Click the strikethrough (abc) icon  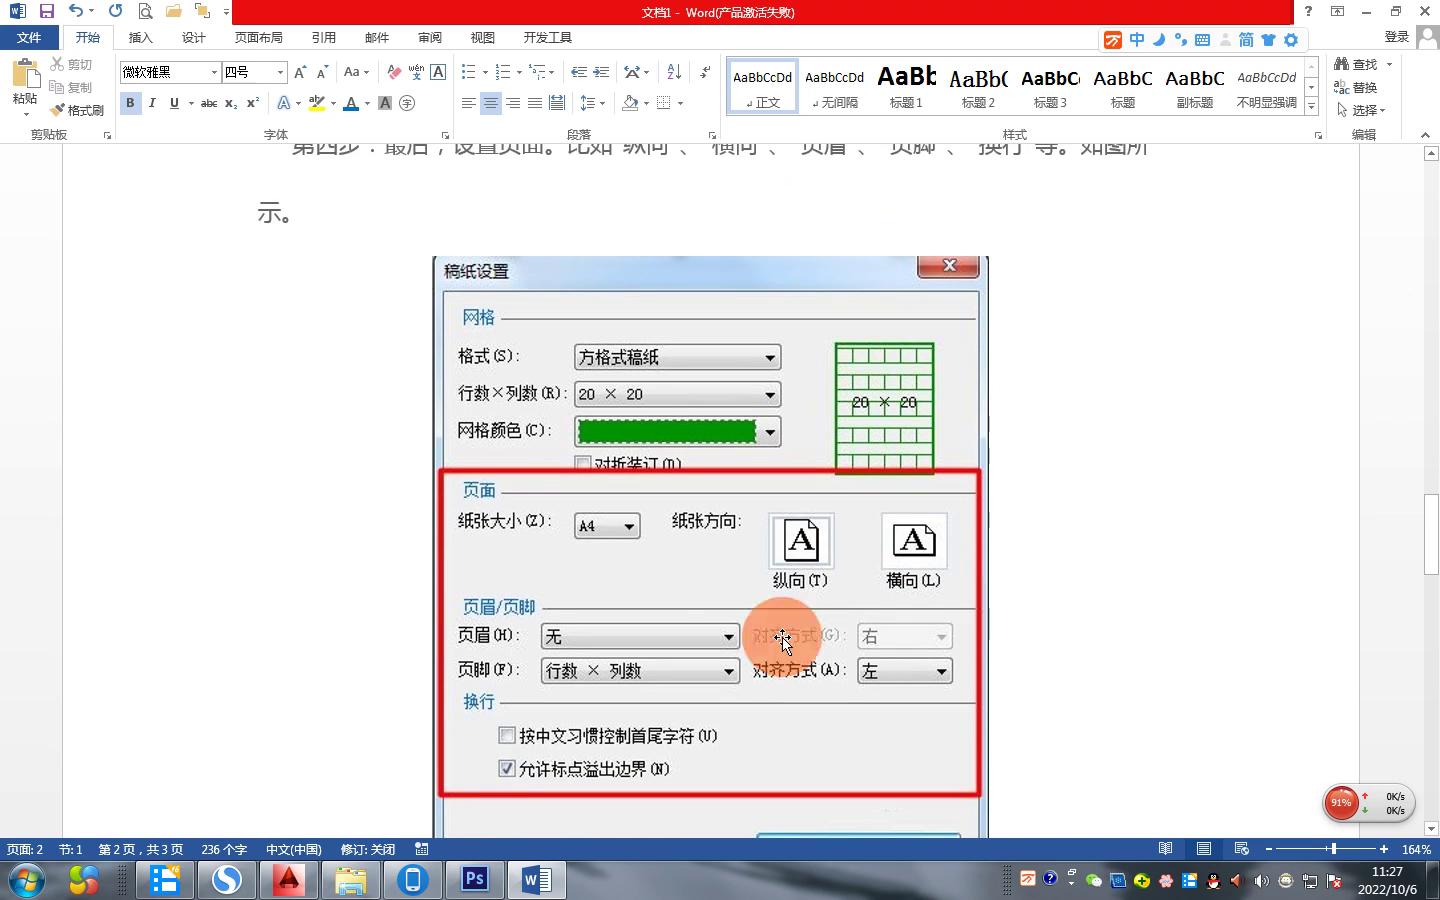click(208, 103)
